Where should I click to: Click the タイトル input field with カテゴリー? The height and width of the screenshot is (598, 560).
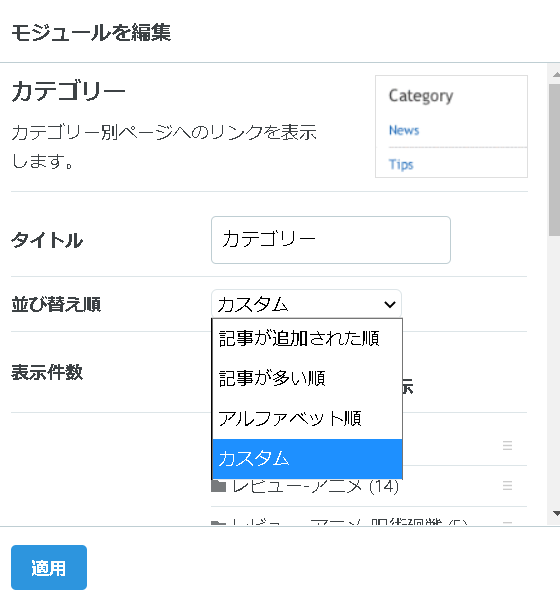(331, 240)
